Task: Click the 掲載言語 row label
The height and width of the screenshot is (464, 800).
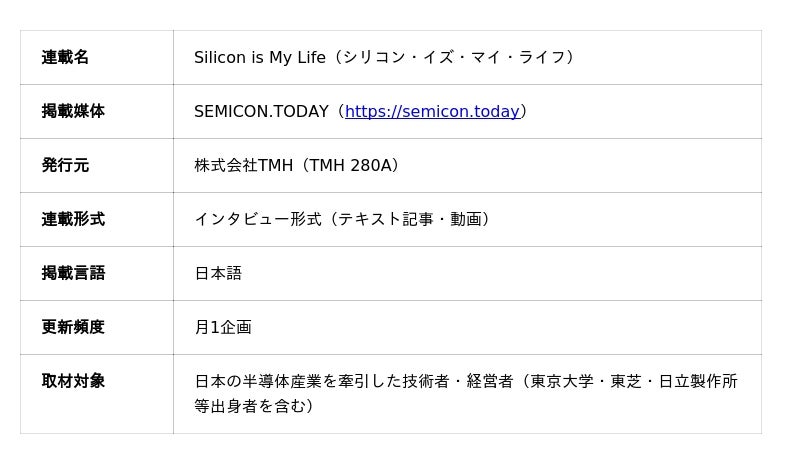Action: (73, 274)
